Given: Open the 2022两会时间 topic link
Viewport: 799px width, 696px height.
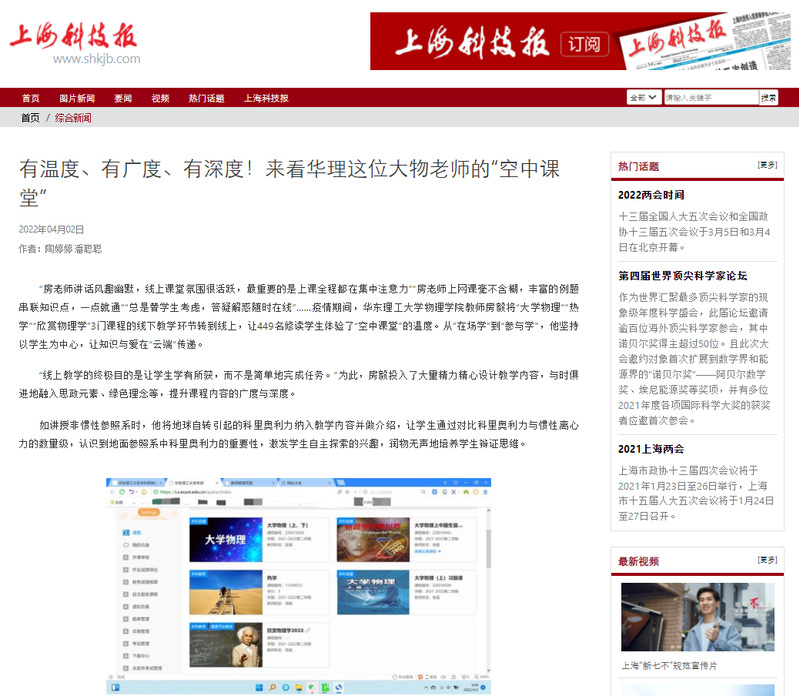Looking at the screenshot, I should click(651, 194).
